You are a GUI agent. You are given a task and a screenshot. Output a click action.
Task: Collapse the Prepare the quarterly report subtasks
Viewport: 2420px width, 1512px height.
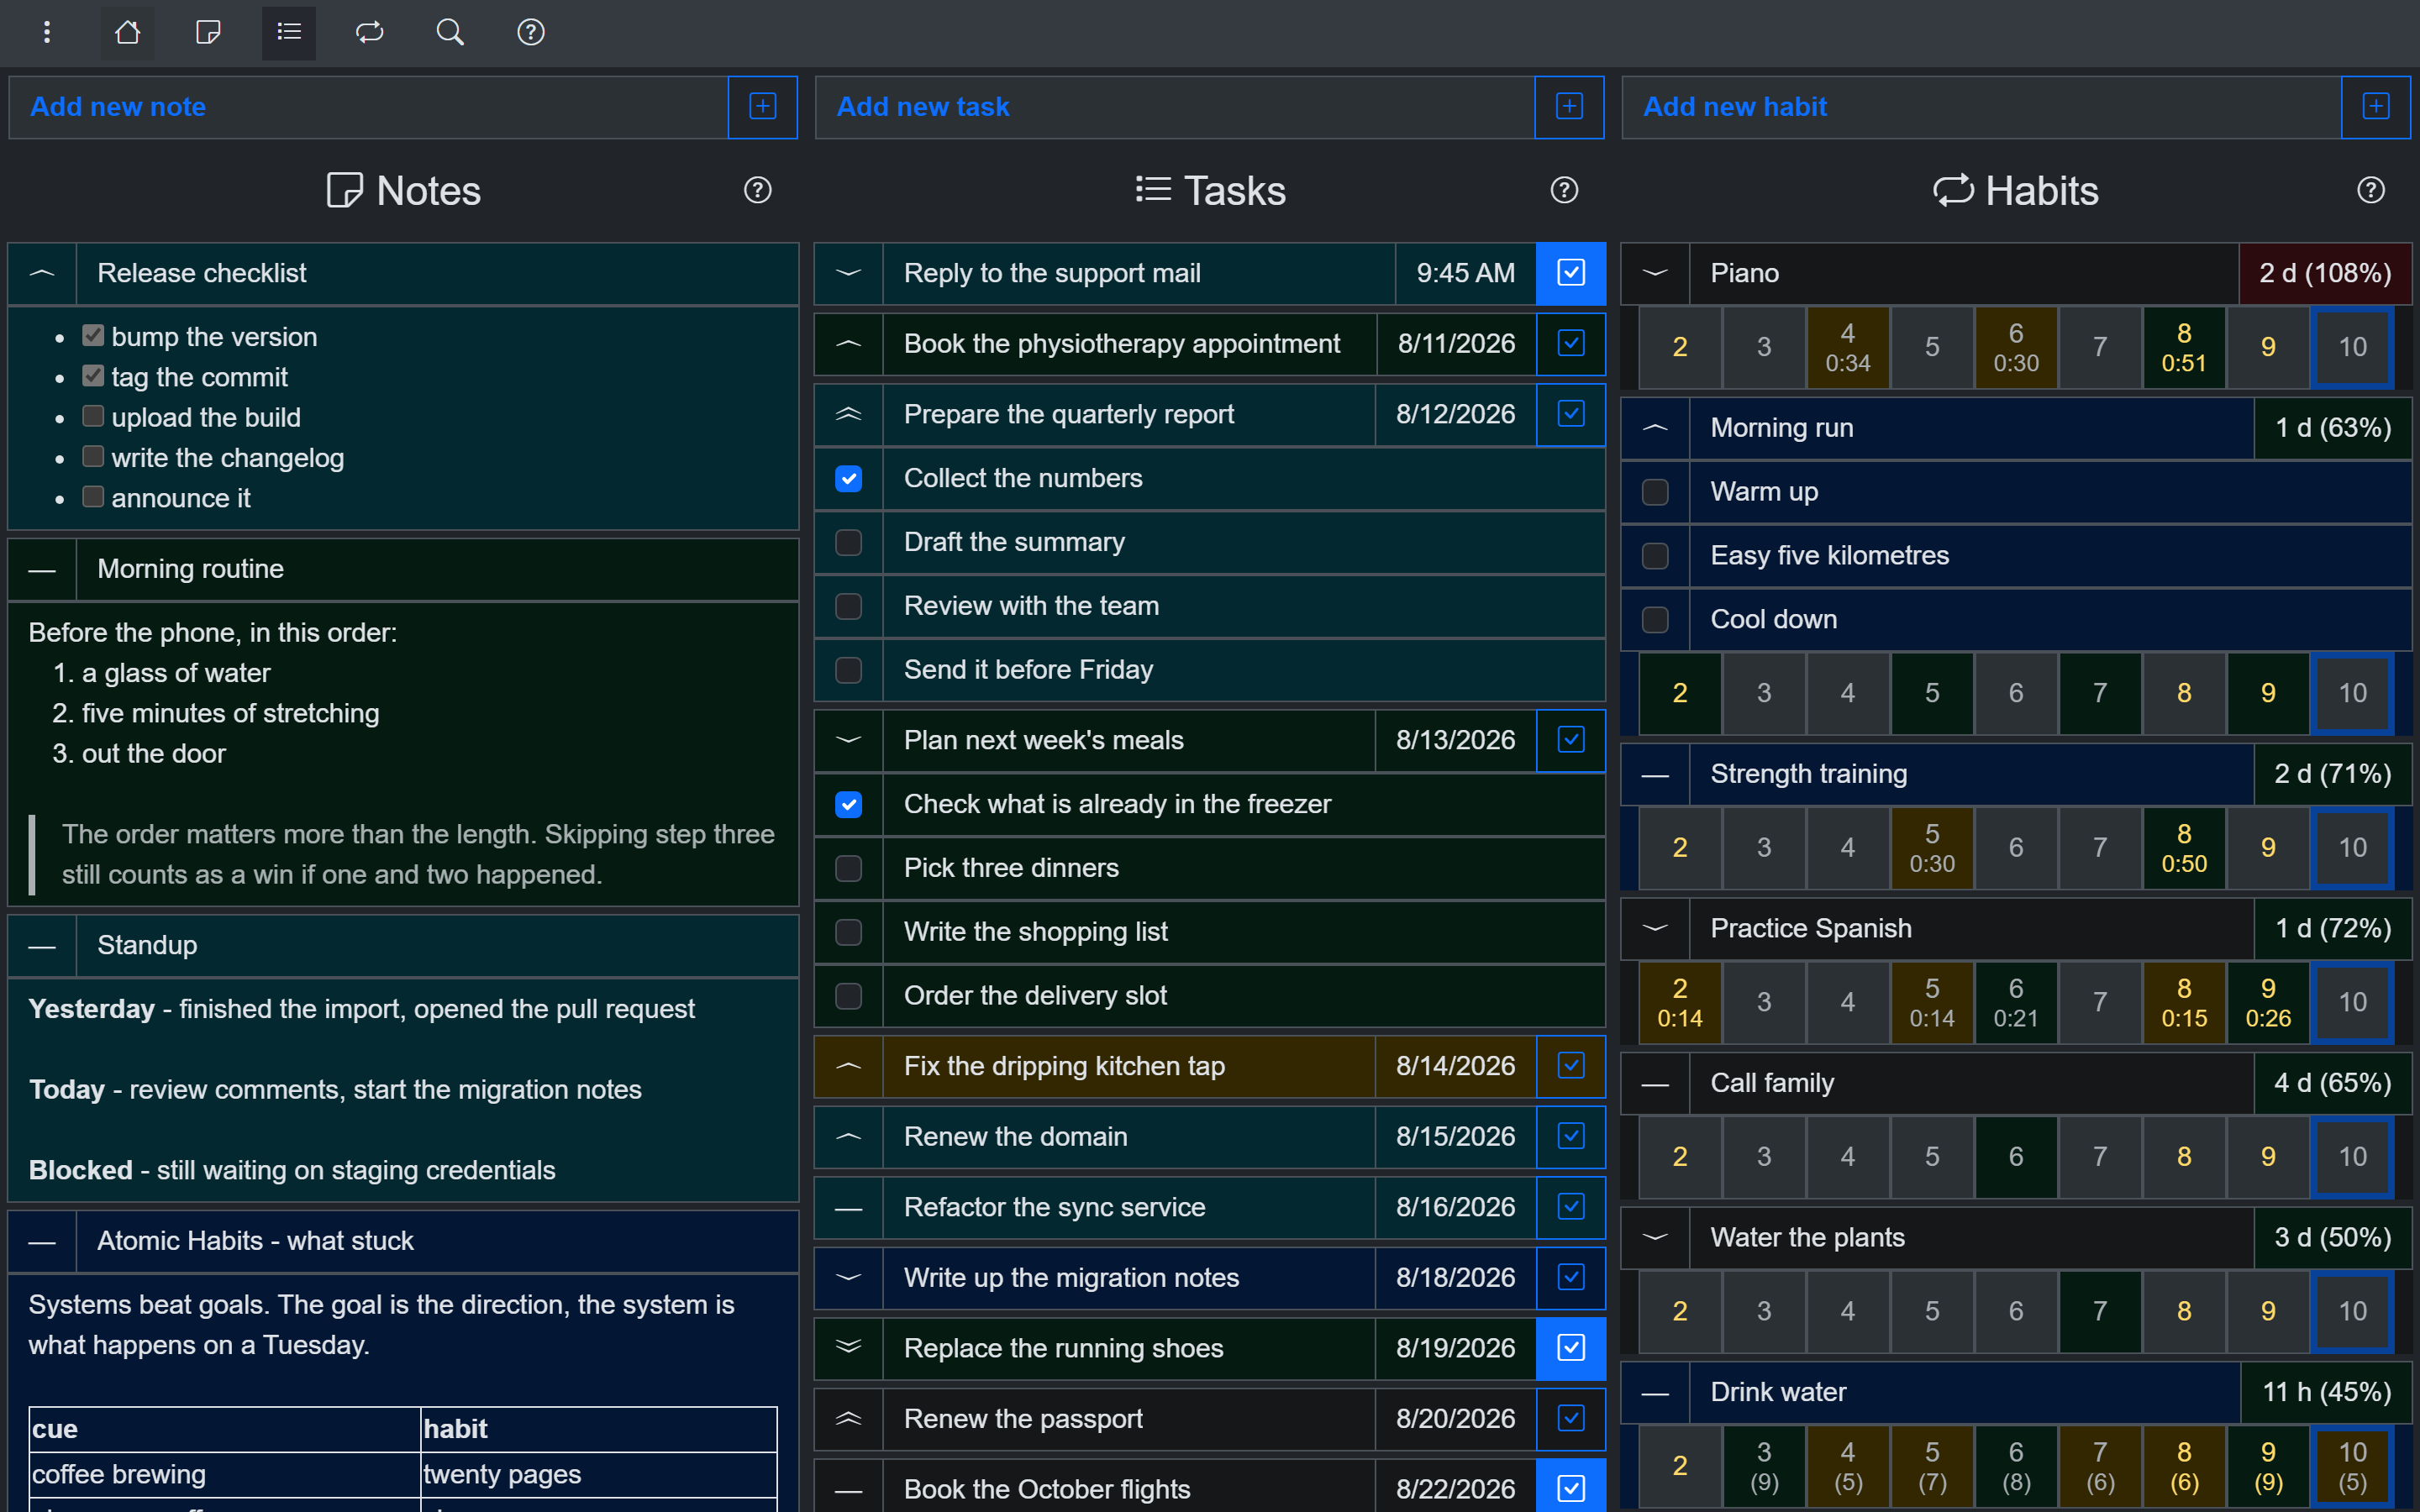(849, 414)
